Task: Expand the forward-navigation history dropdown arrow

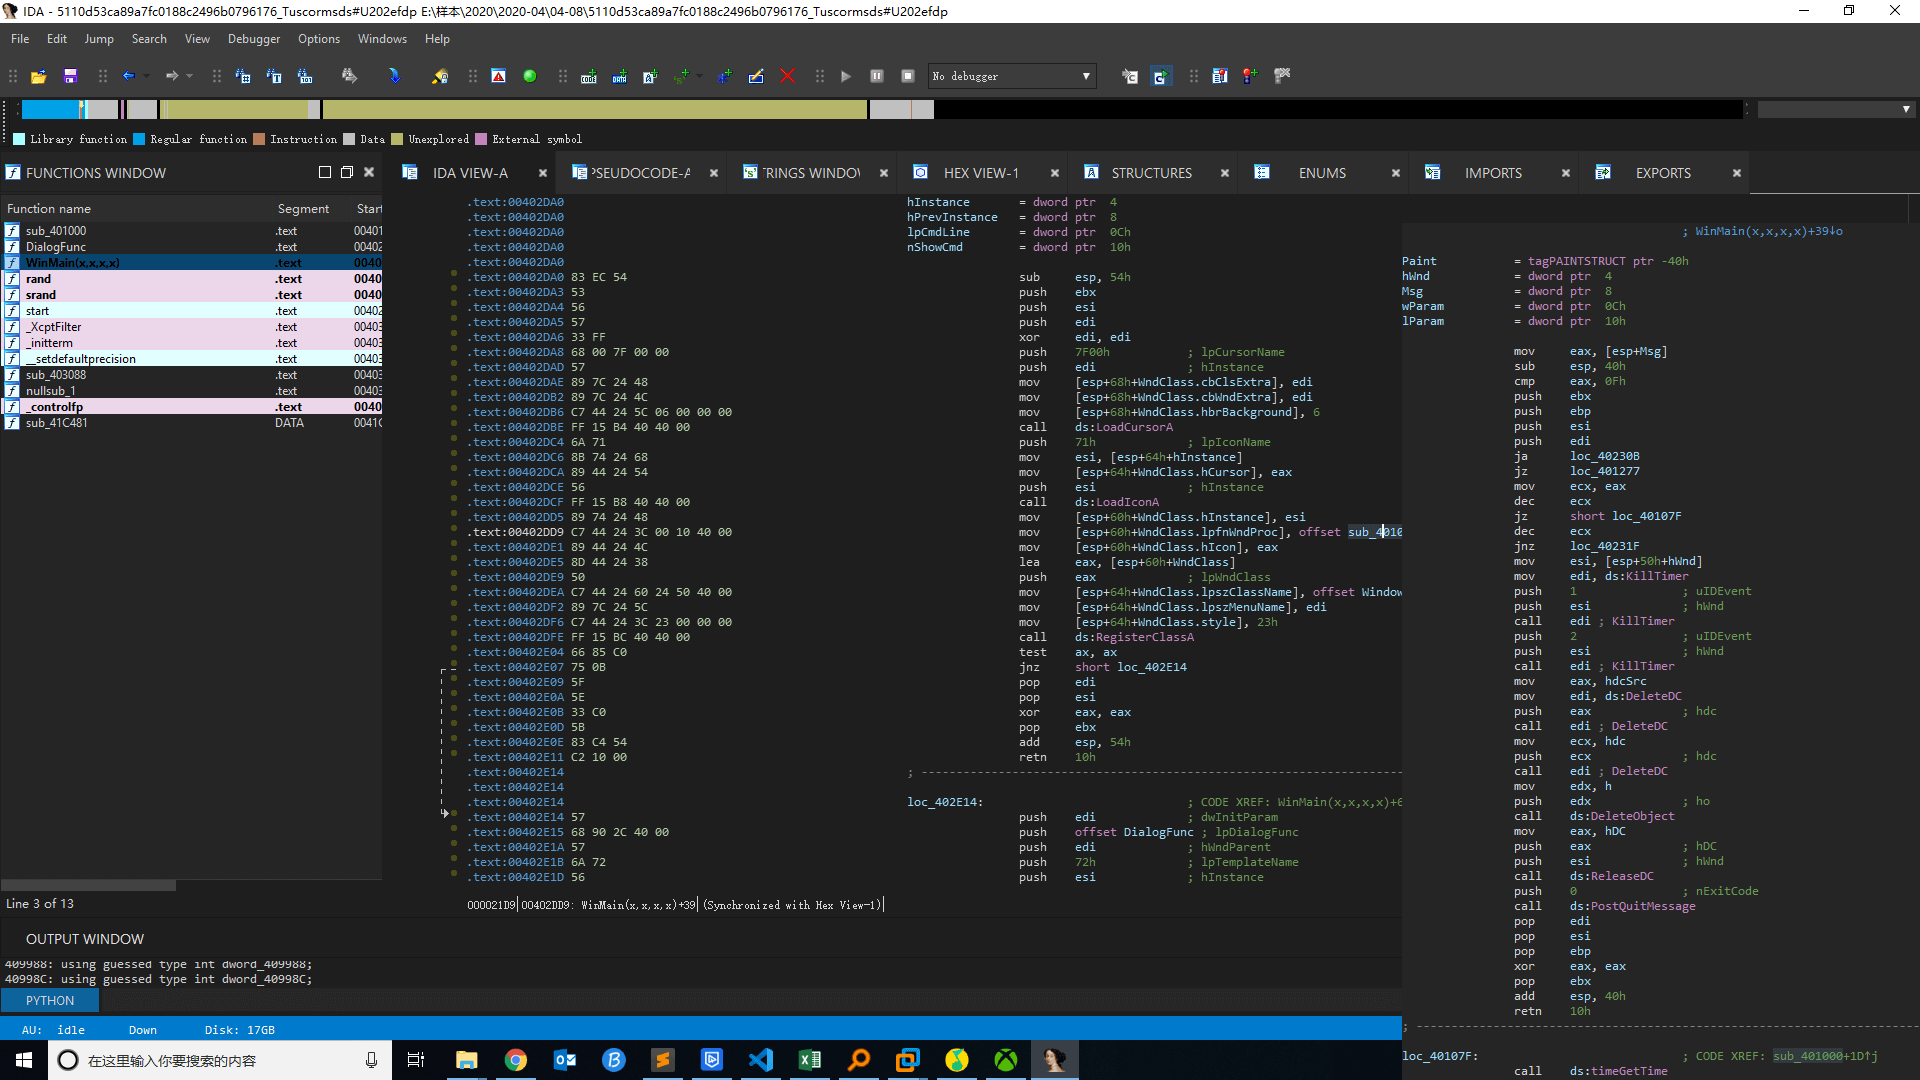Action: point(190,76)
